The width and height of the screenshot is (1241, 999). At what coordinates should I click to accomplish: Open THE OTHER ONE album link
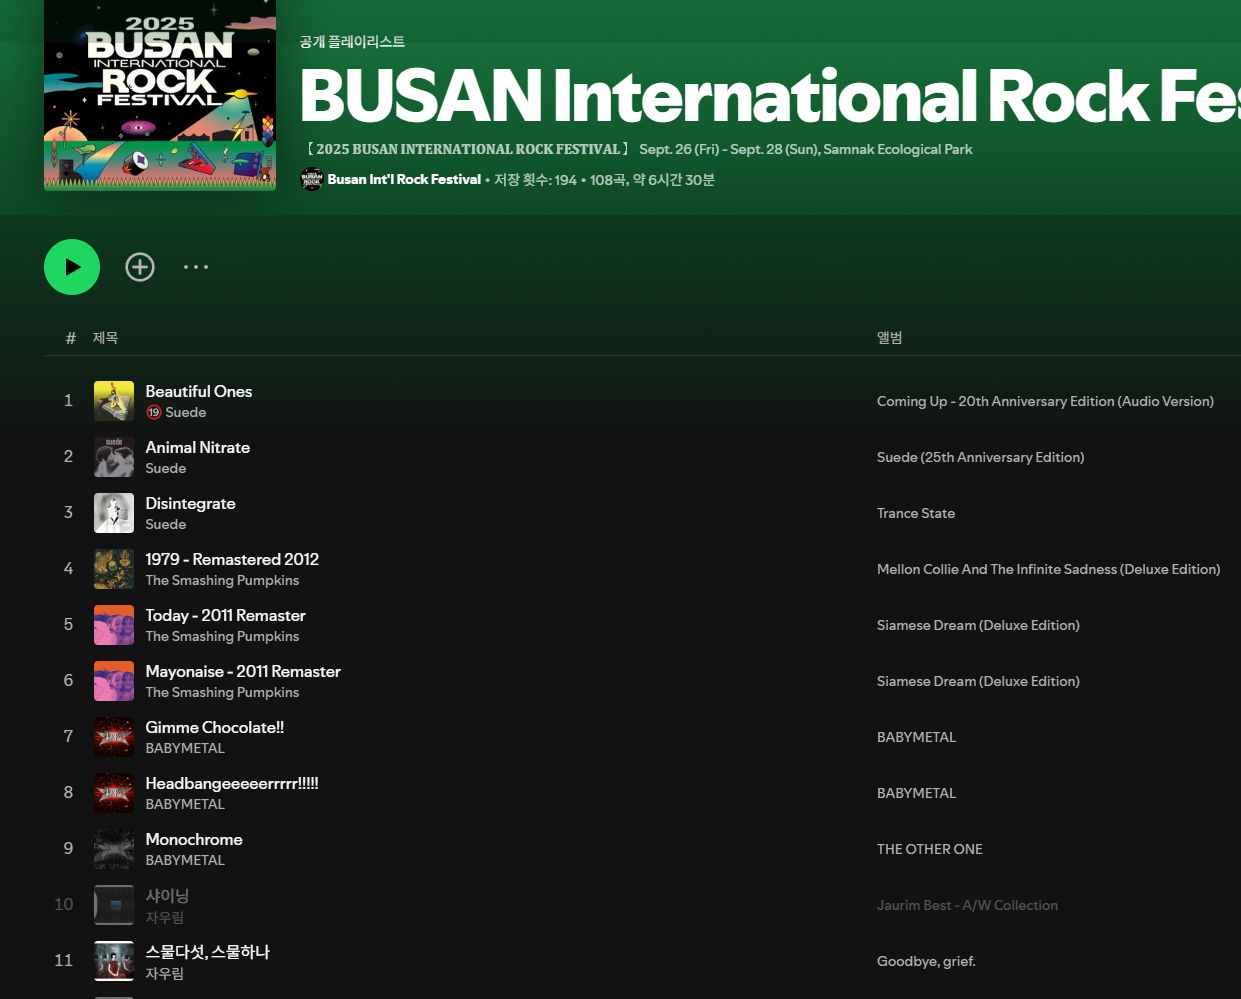pos(930,849)
